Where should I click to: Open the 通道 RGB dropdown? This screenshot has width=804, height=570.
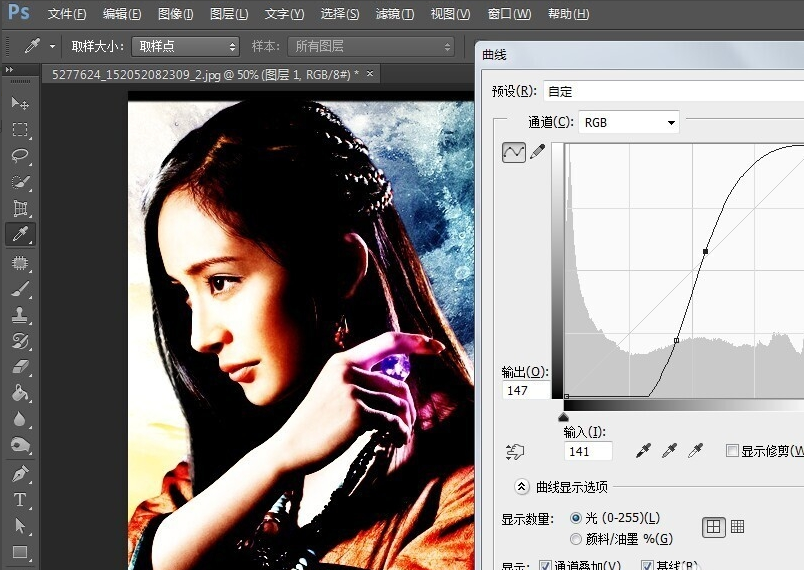[x=629, y=123]
